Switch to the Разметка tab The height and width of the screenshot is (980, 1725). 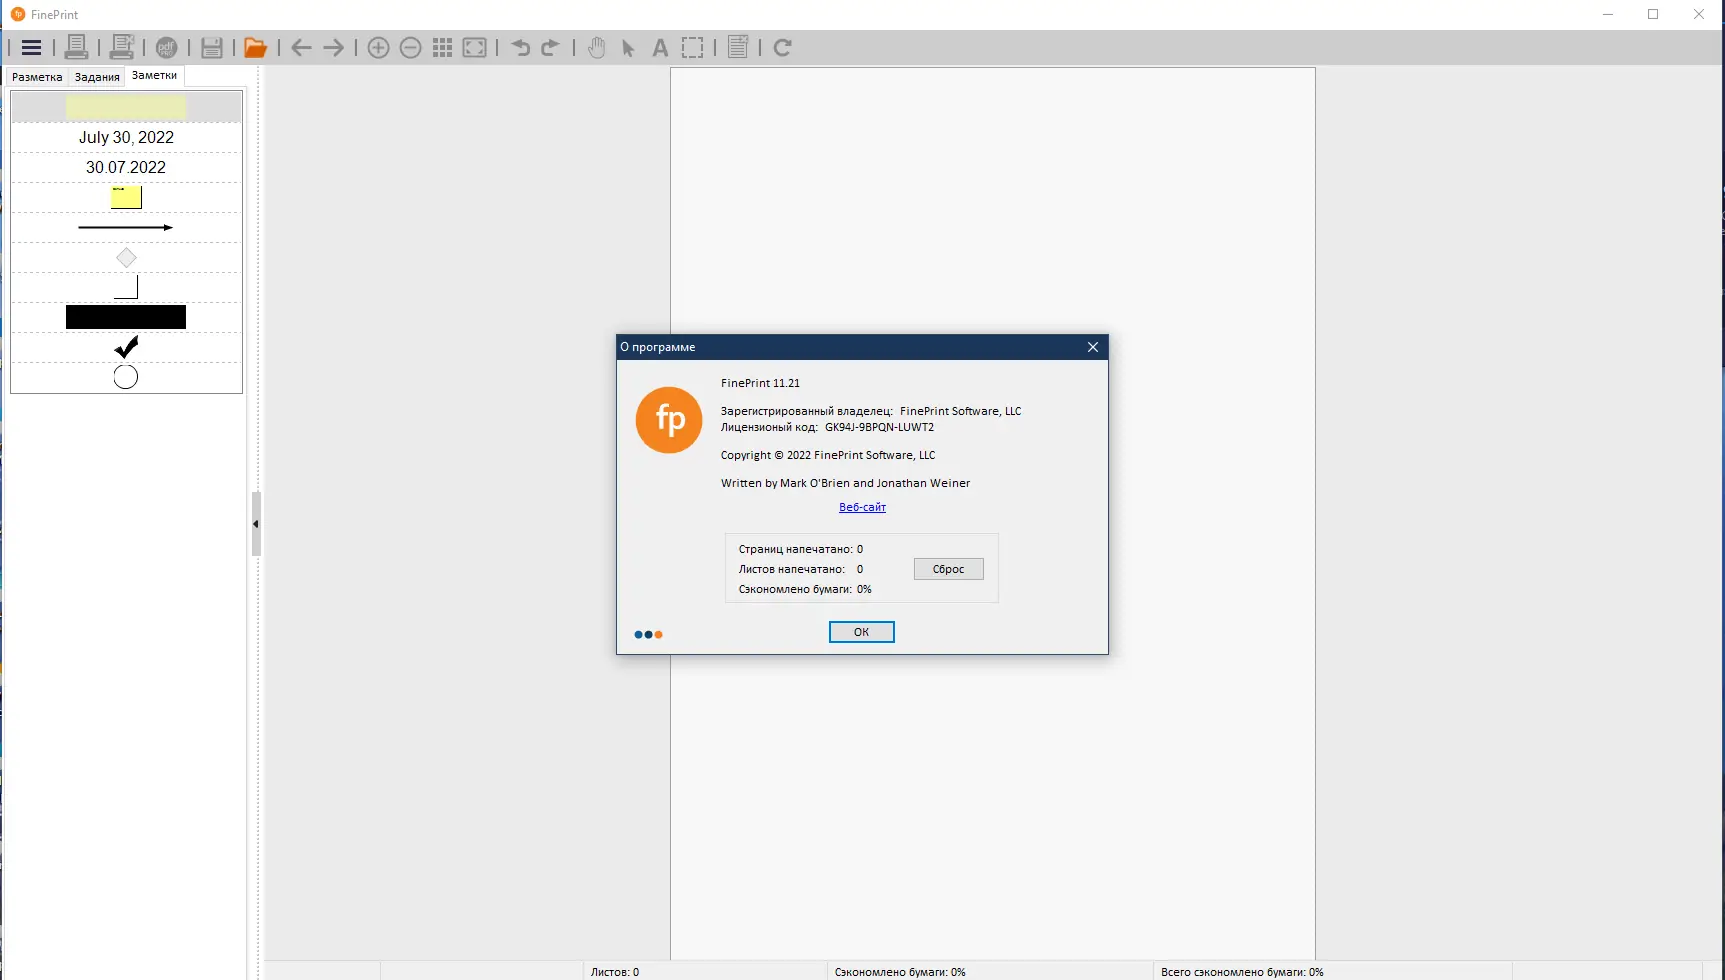tap(37, 77)
